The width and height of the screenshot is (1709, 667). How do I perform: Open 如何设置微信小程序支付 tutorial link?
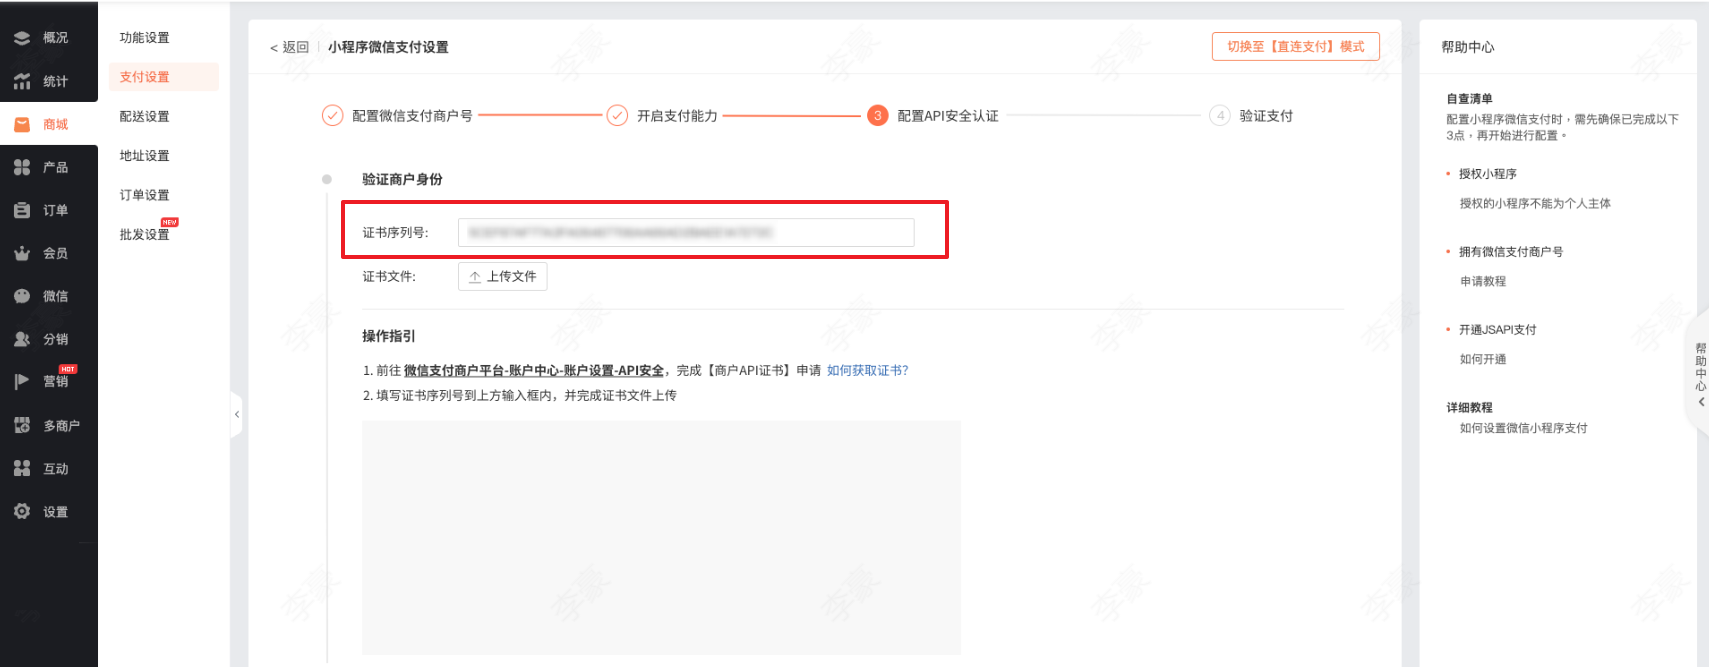point(1524,428)
